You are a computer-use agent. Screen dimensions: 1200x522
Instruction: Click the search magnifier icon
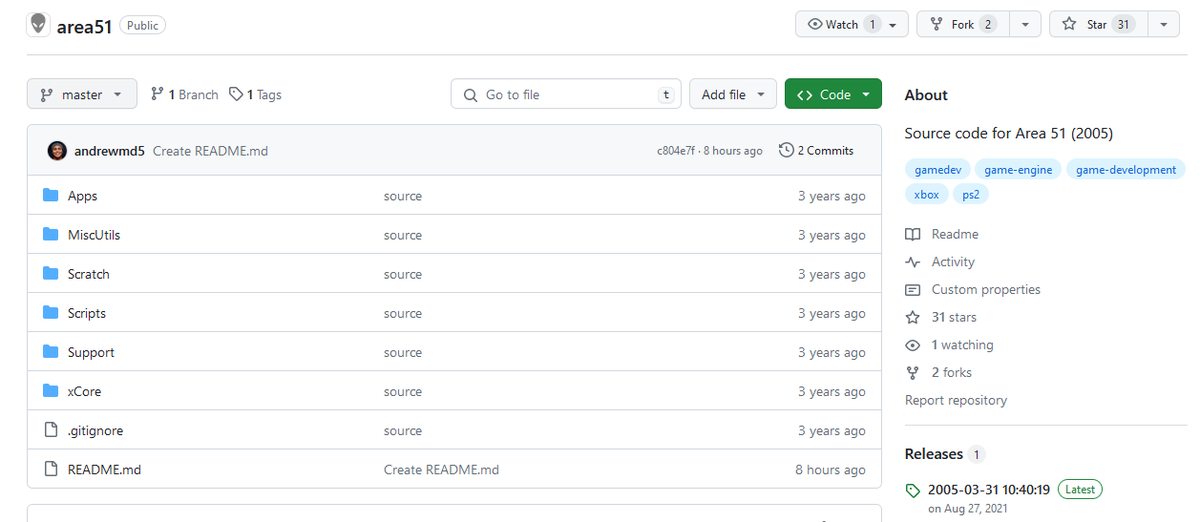click(470, 95)
